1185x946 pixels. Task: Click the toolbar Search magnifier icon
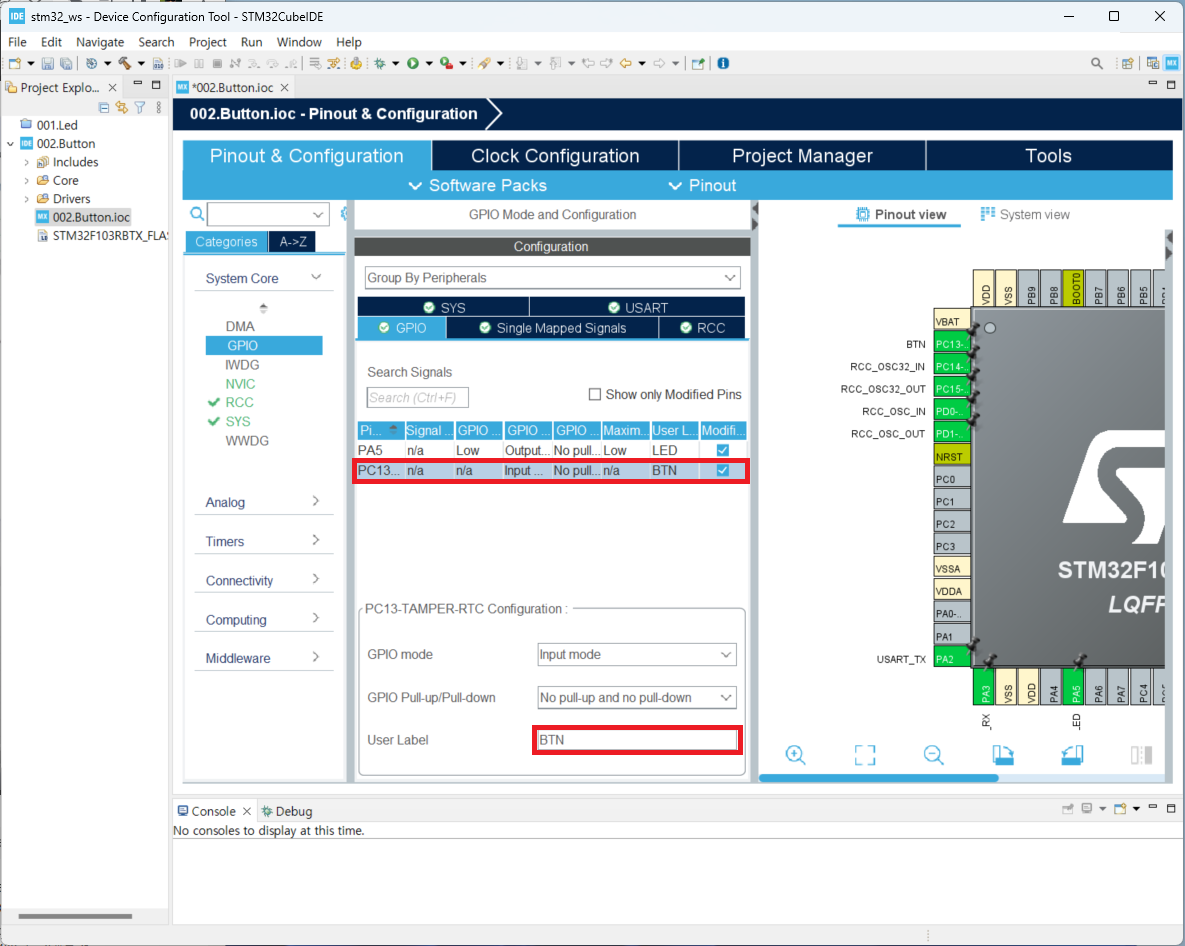point(1097,63)
